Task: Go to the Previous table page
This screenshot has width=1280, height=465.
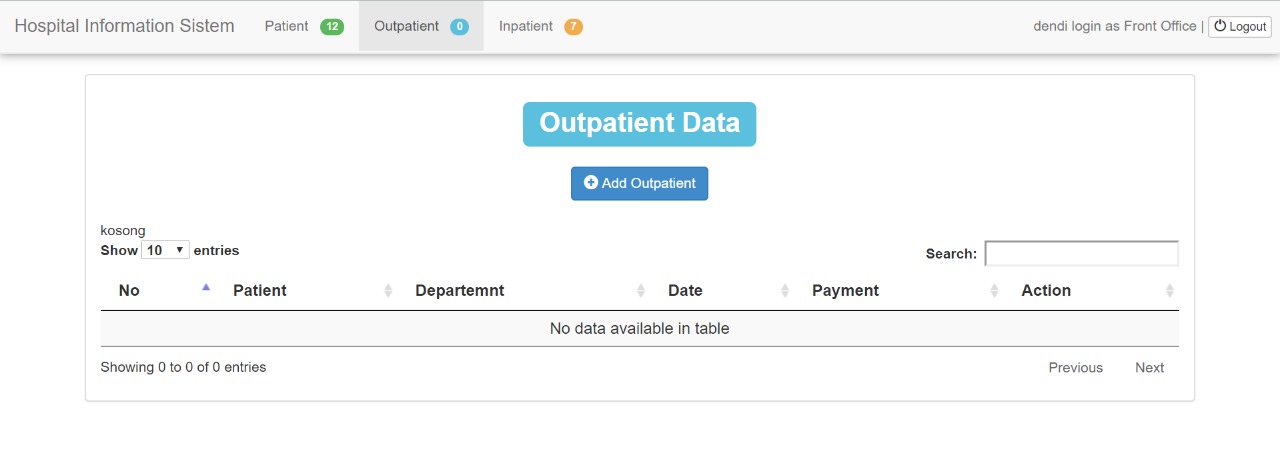Action: coord(1076,368)
